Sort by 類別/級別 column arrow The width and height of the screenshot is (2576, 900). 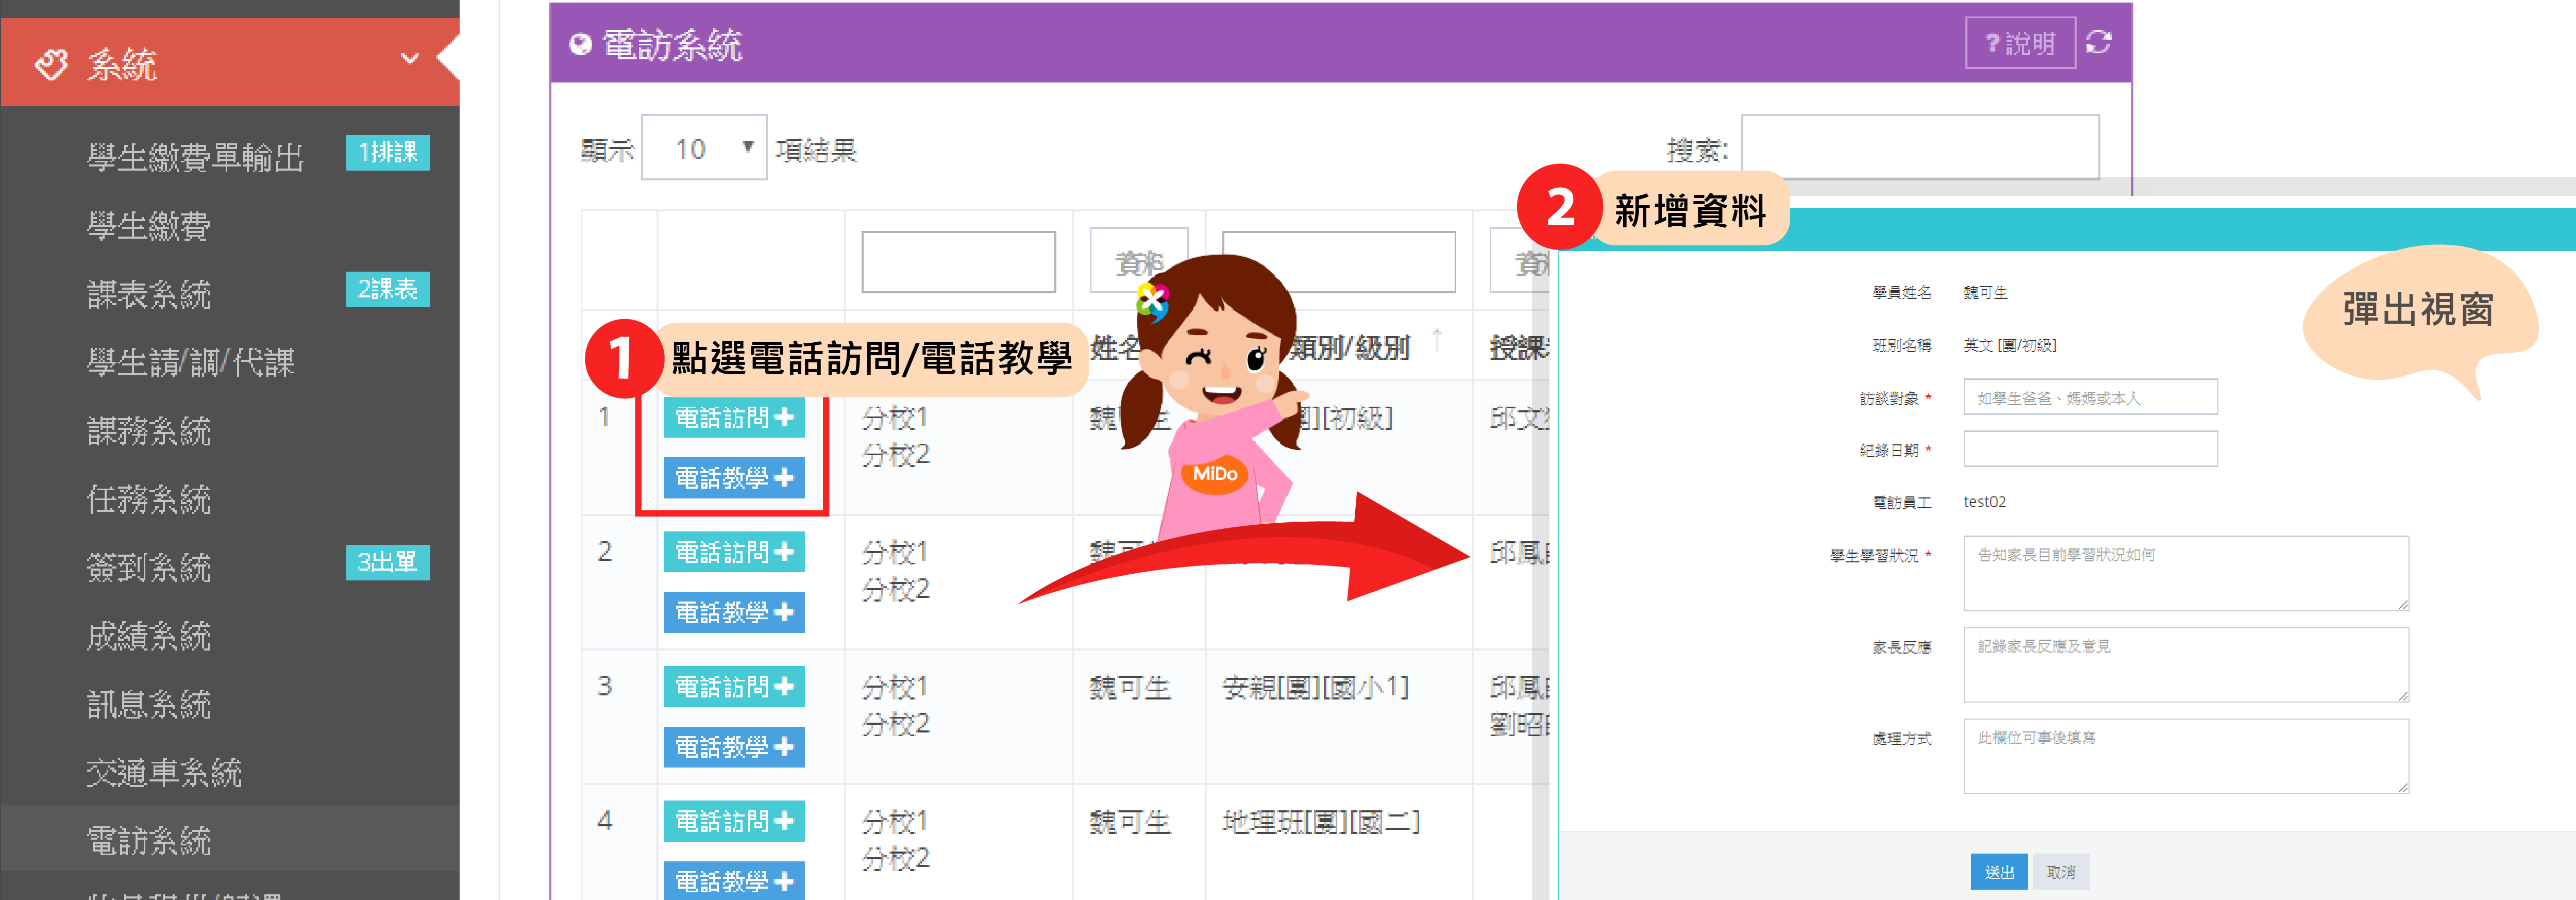tap(1437, 340)
